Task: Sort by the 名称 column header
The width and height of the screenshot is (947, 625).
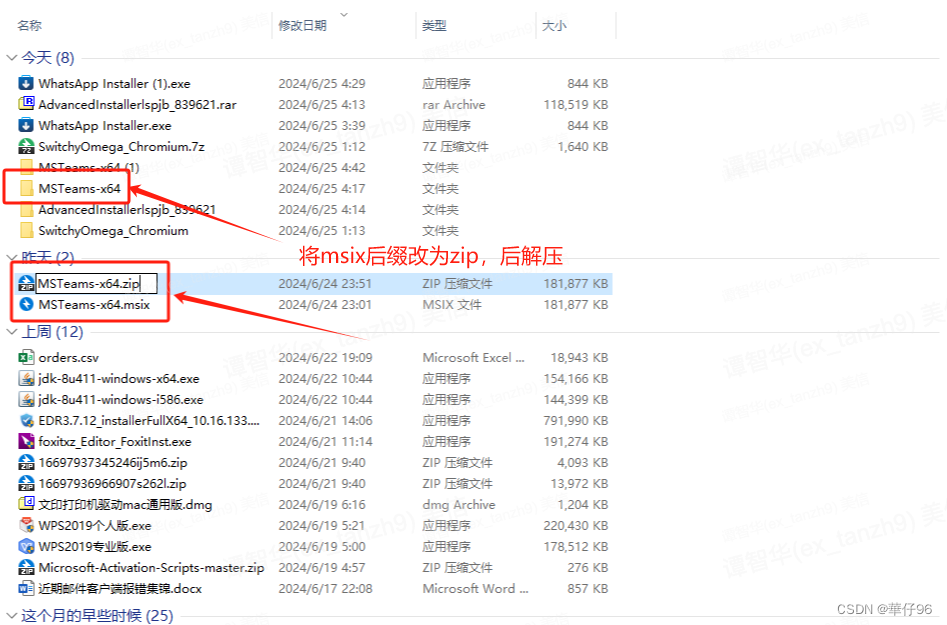Action: coord(30,25)
